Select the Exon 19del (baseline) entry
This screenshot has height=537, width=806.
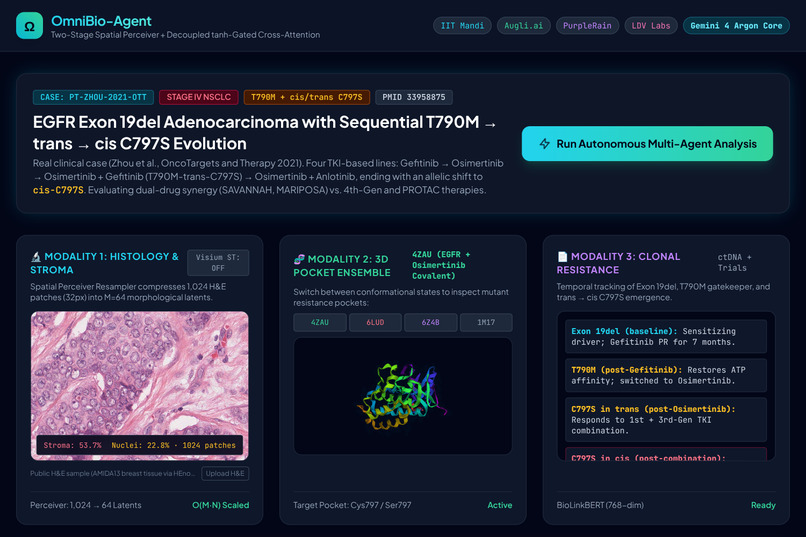click(x=666, y=337)
